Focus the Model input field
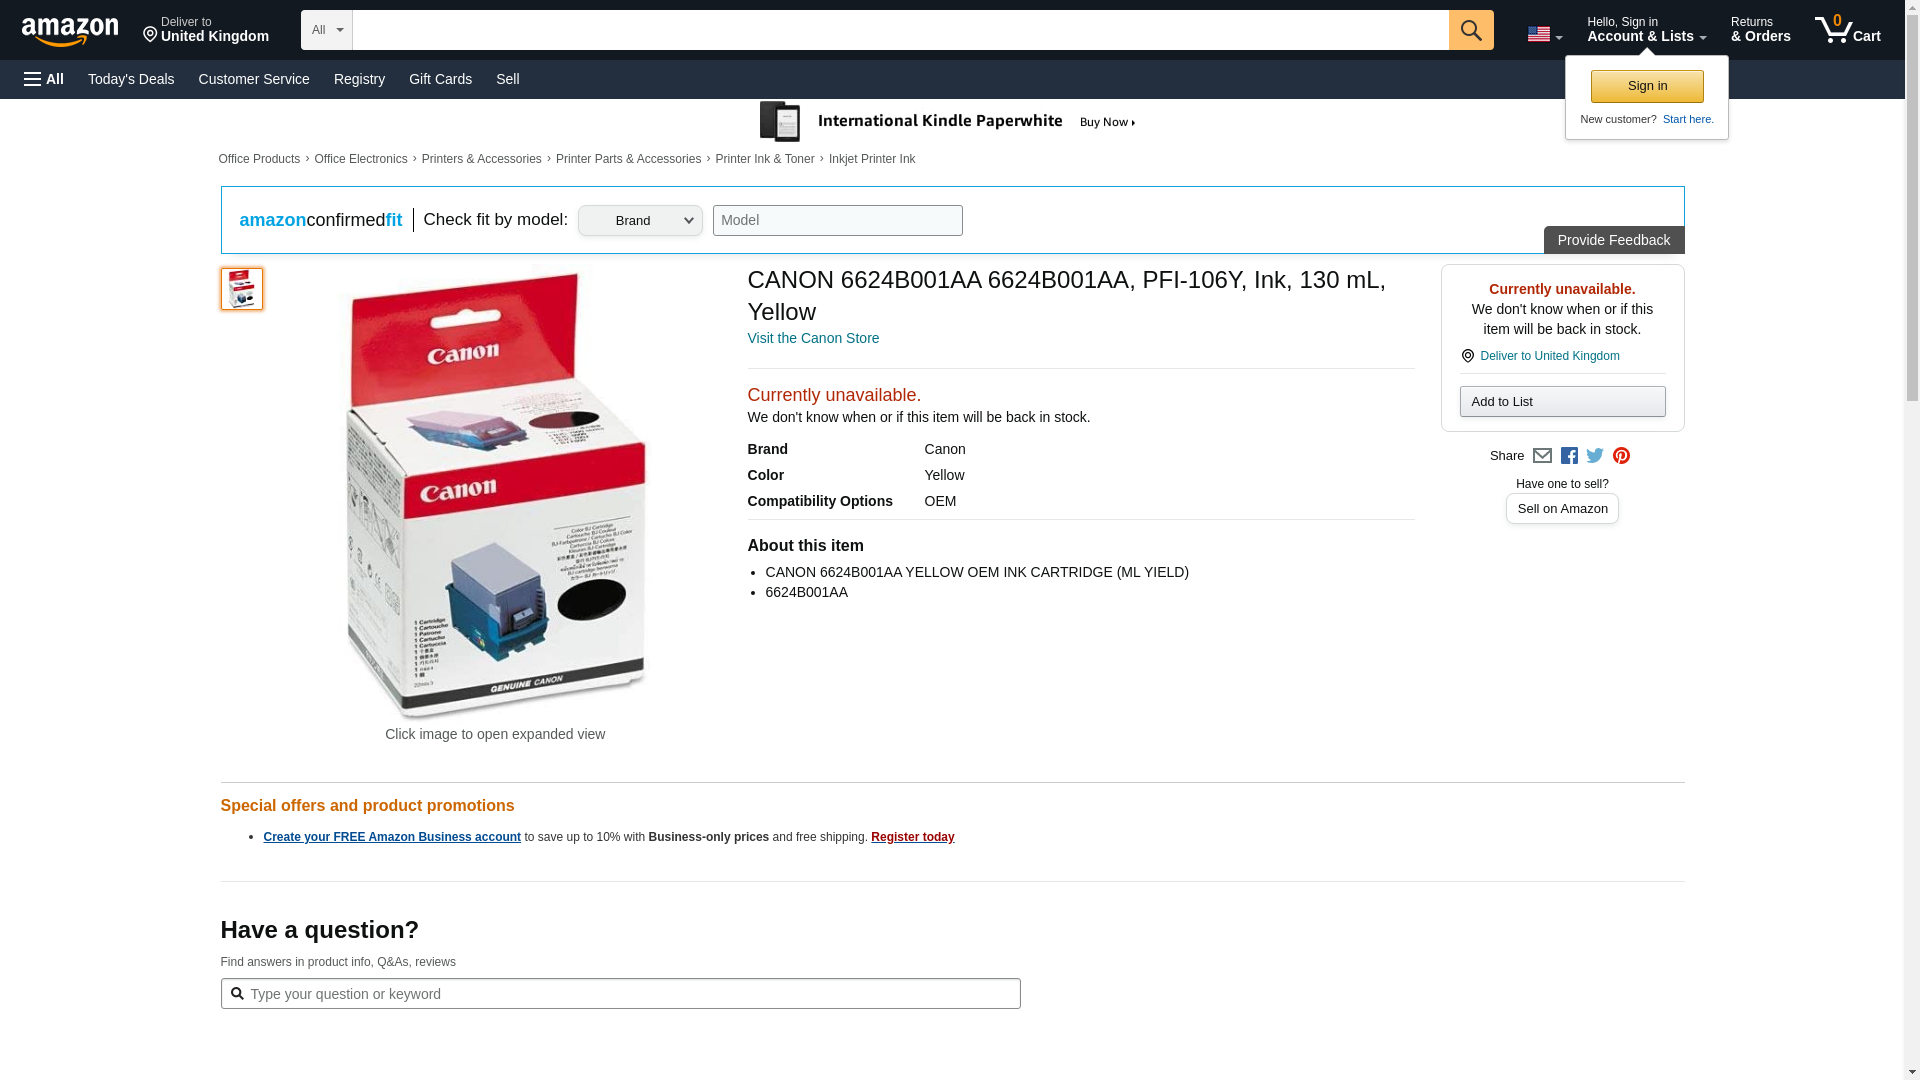 837,221
